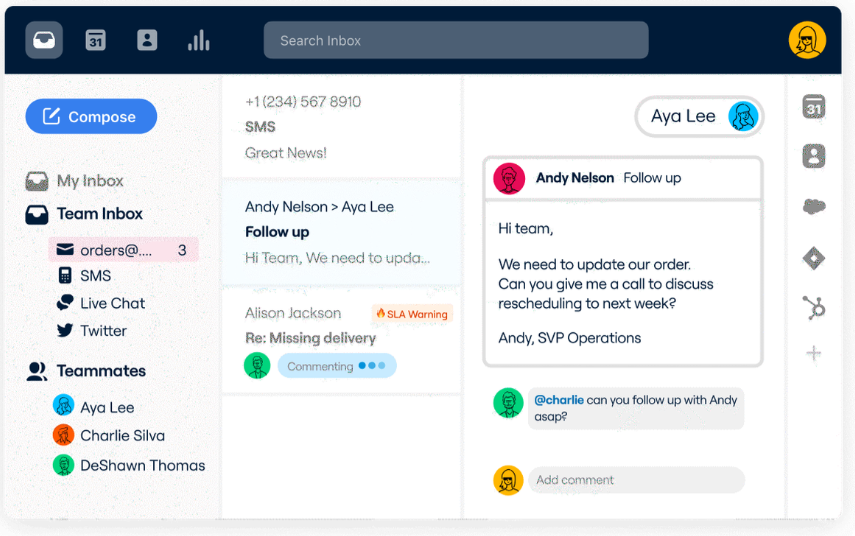Screen dimensions: 855x536
Task: Click the Compose button
Action: click(91, 117)
